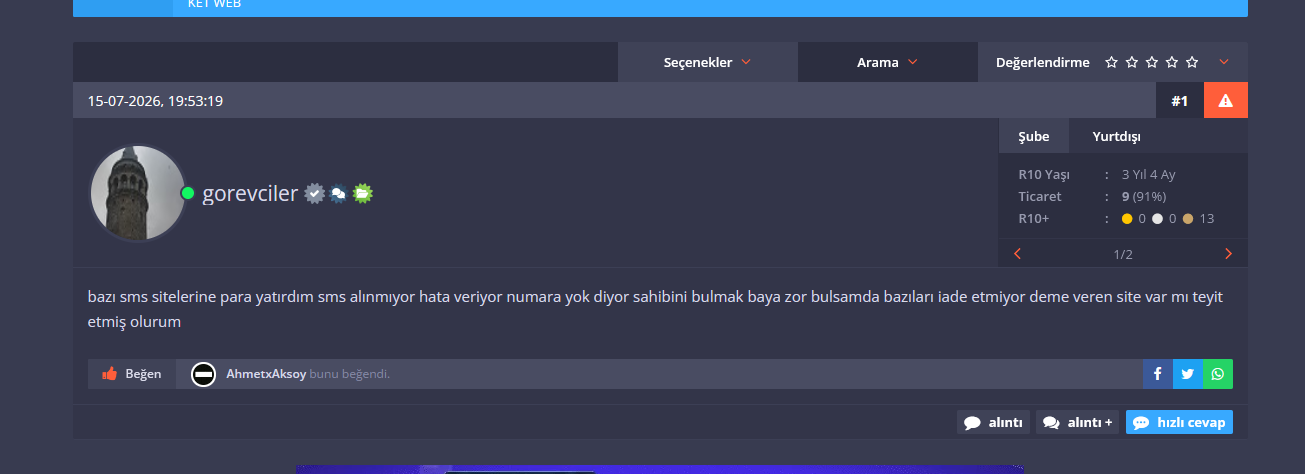Rate thread with the first star
This screenshot has height=474, width=1305.
pyautogui.click(x=1111, y=62)
